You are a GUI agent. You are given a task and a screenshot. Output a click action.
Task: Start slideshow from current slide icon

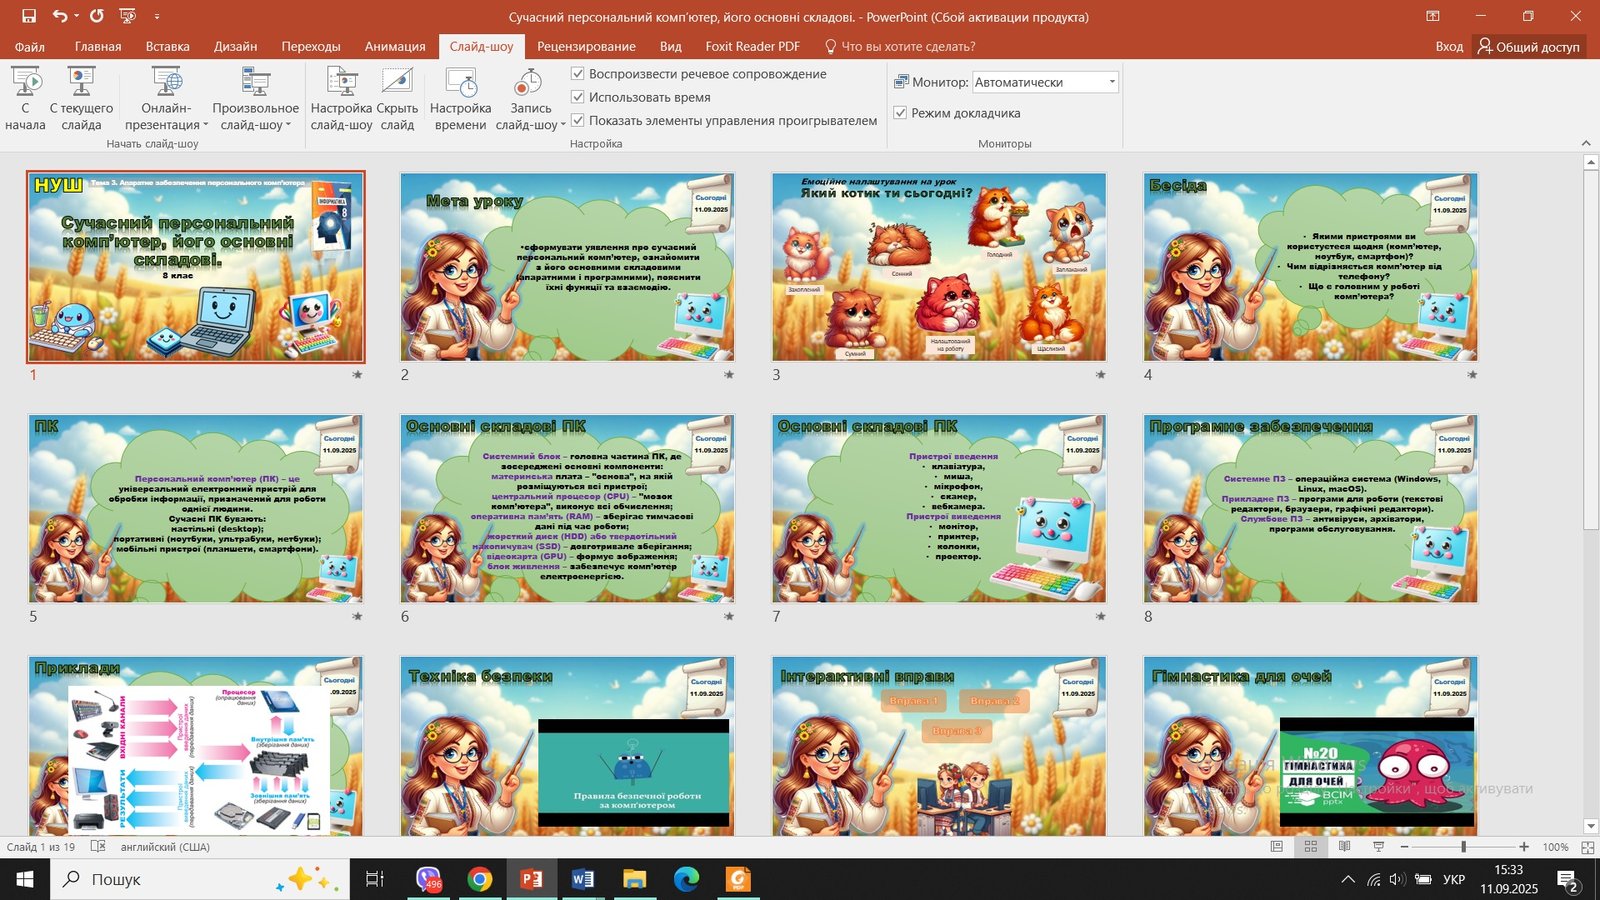pyautogui.click(x=81, y=82)
